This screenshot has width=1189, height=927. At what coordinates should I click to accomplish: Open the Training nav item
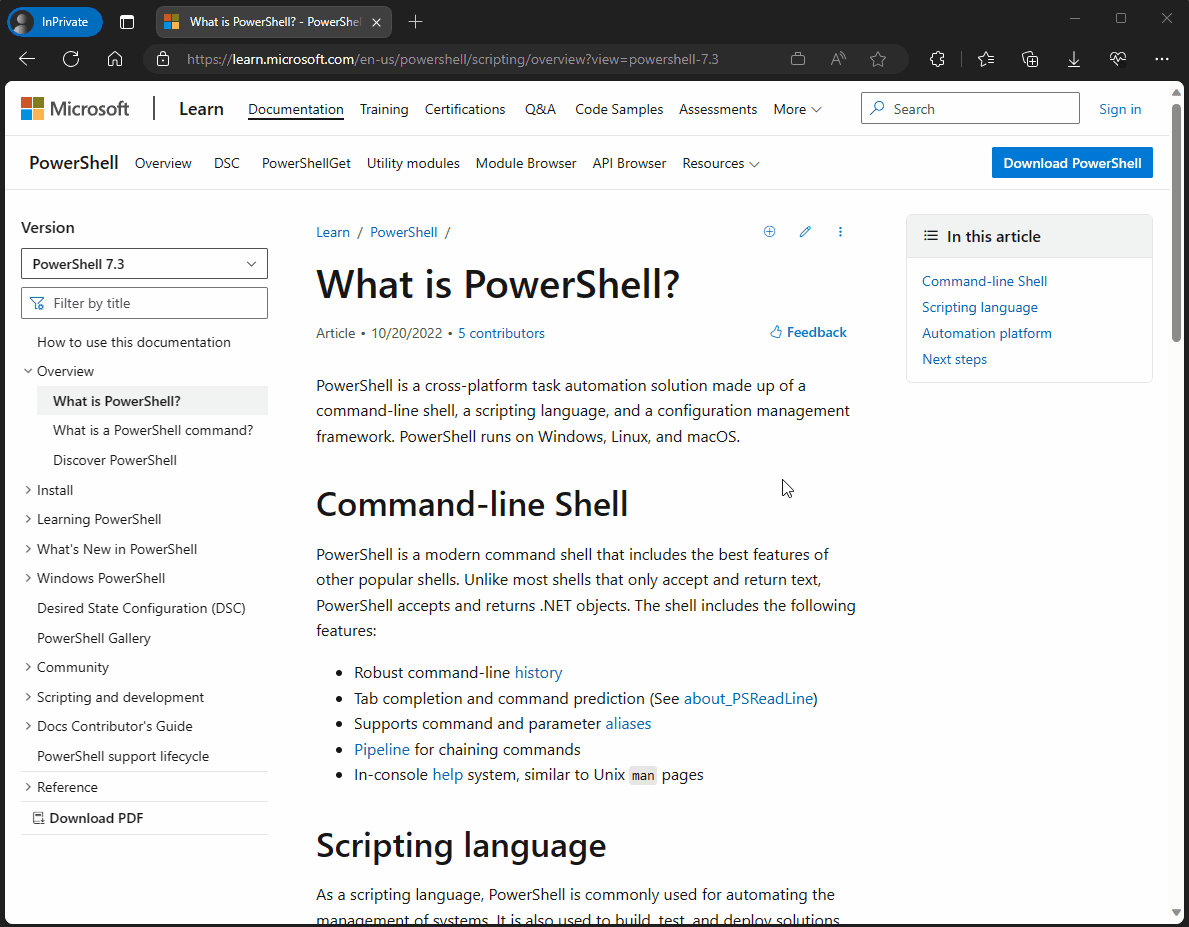pyautogui.click(x=384, y=109)
